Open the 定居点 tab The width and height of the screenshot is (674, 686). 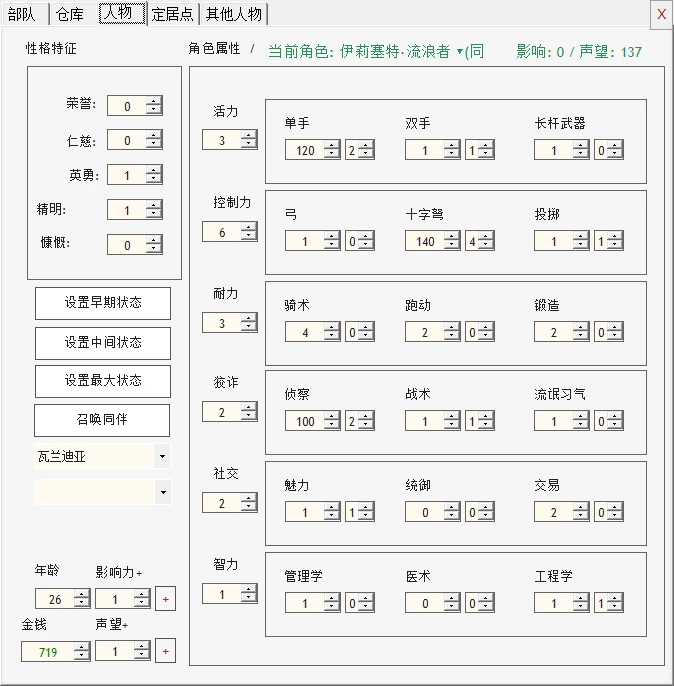pyautogui.click(x=173, y=14)
